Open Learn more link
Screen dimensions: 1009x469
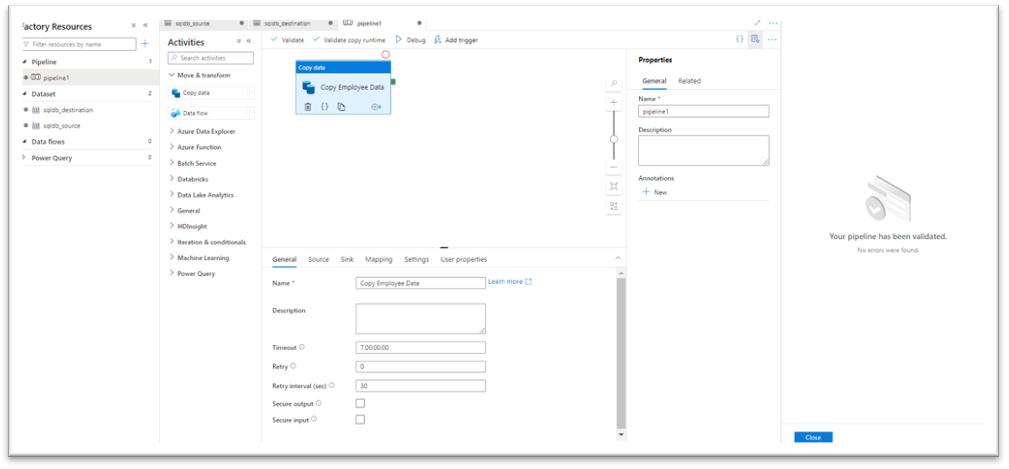pos(510,282)
